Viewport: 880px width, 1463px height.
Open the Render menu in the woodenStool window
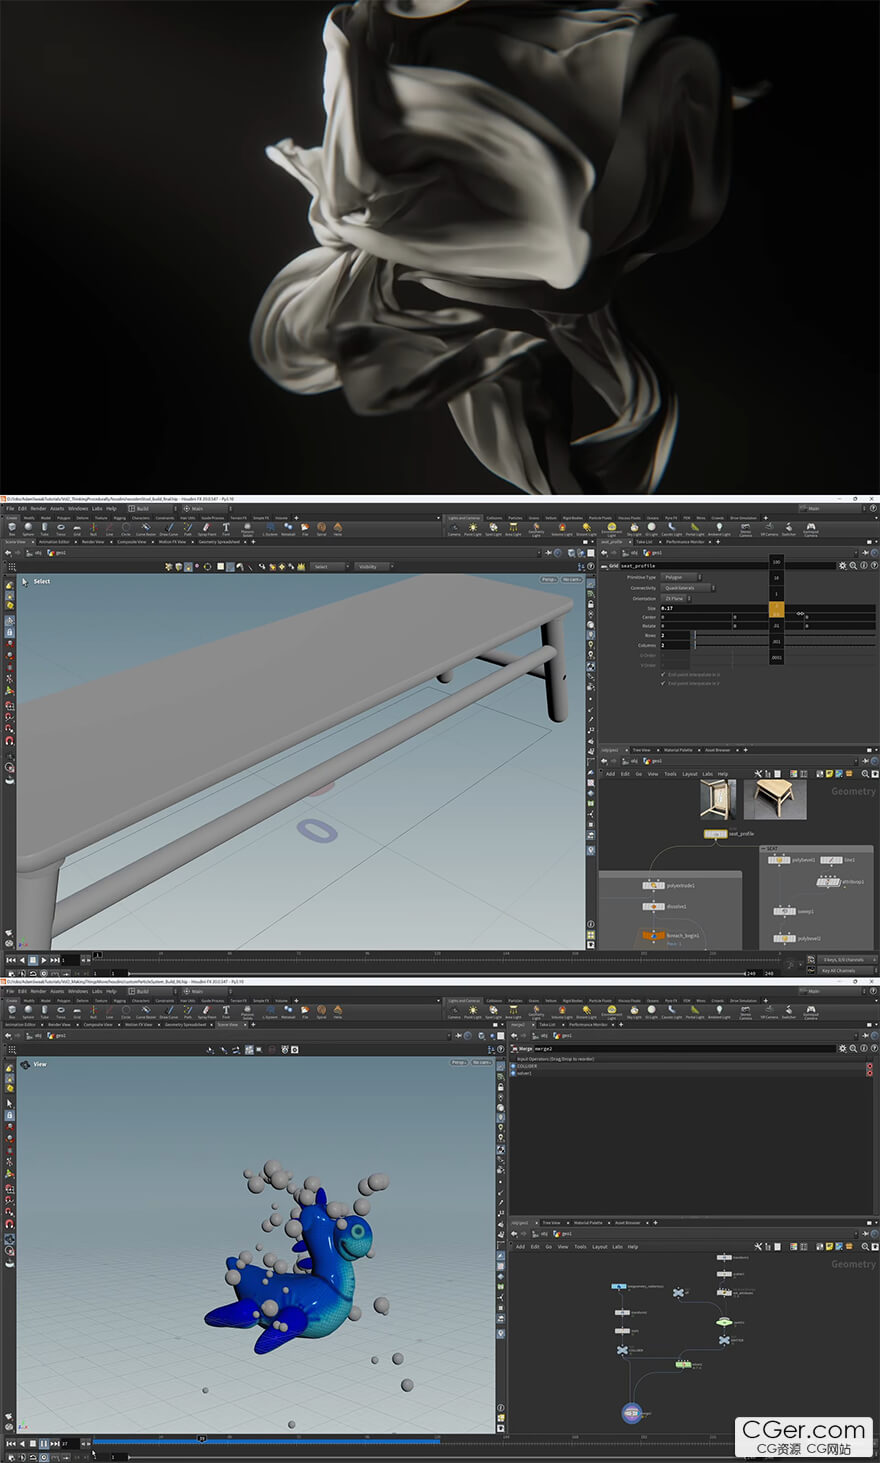pos(38,508)
